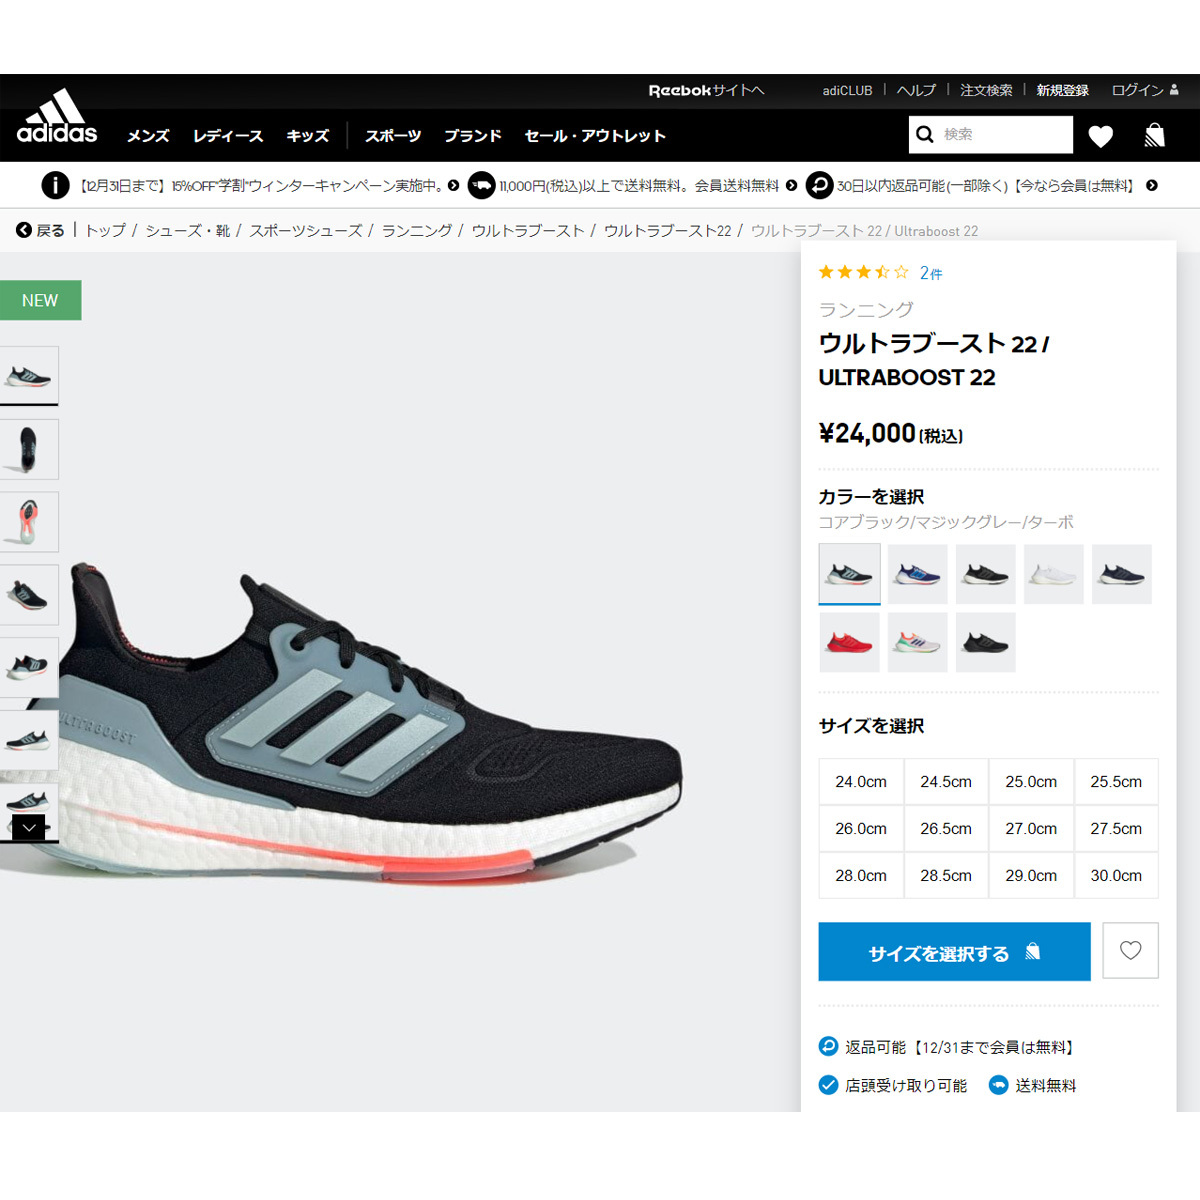Image resolution: width=1200 pixels, height=1200 pixels.
Task: Select size 25.5cm
Action: tap(1116, 782)
